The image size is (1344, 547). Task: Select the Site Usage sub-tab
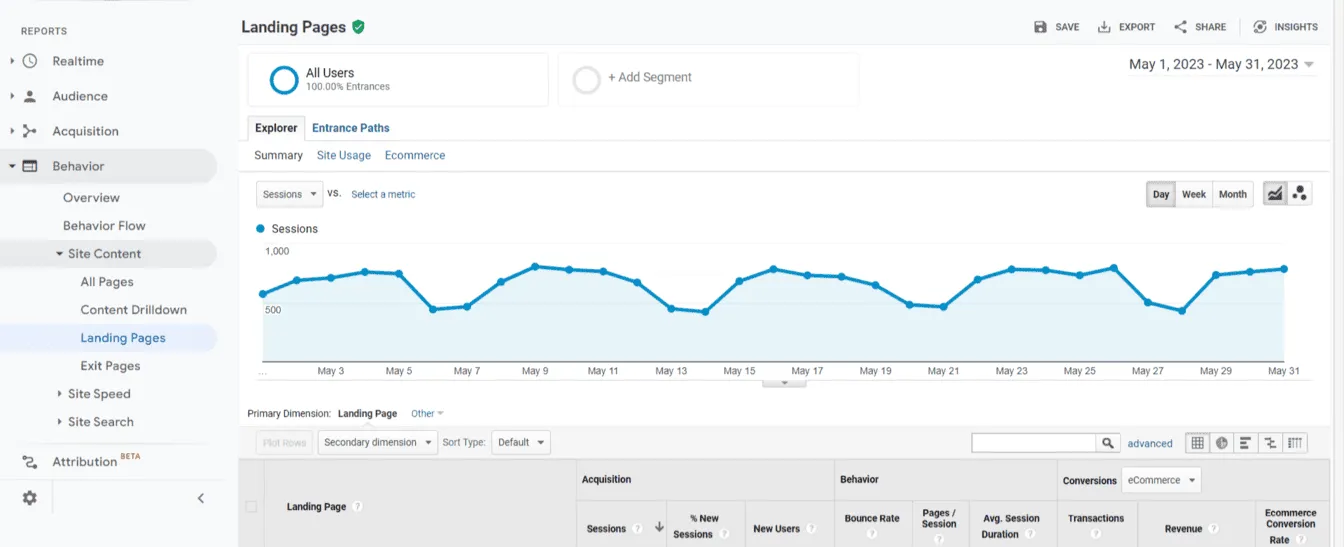point(344,155)
